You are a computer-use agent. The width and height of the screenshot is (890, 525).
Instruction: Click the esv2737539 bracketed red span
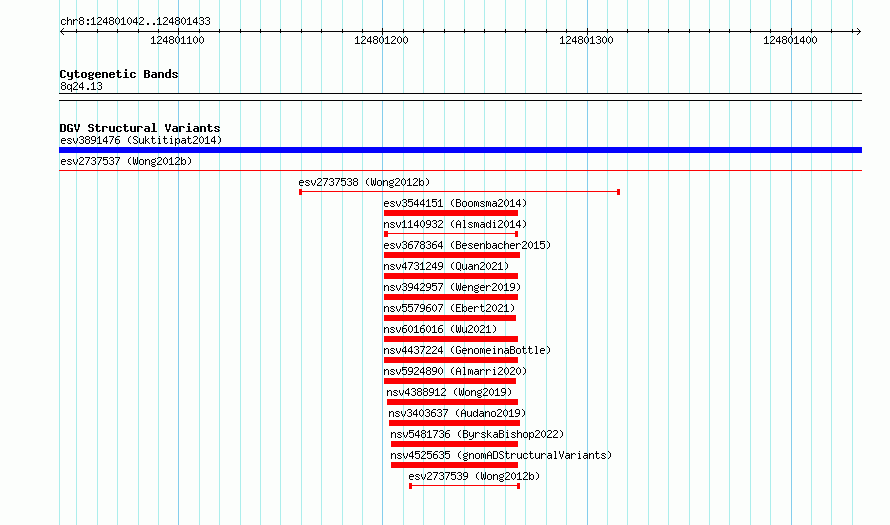point(464,486)
